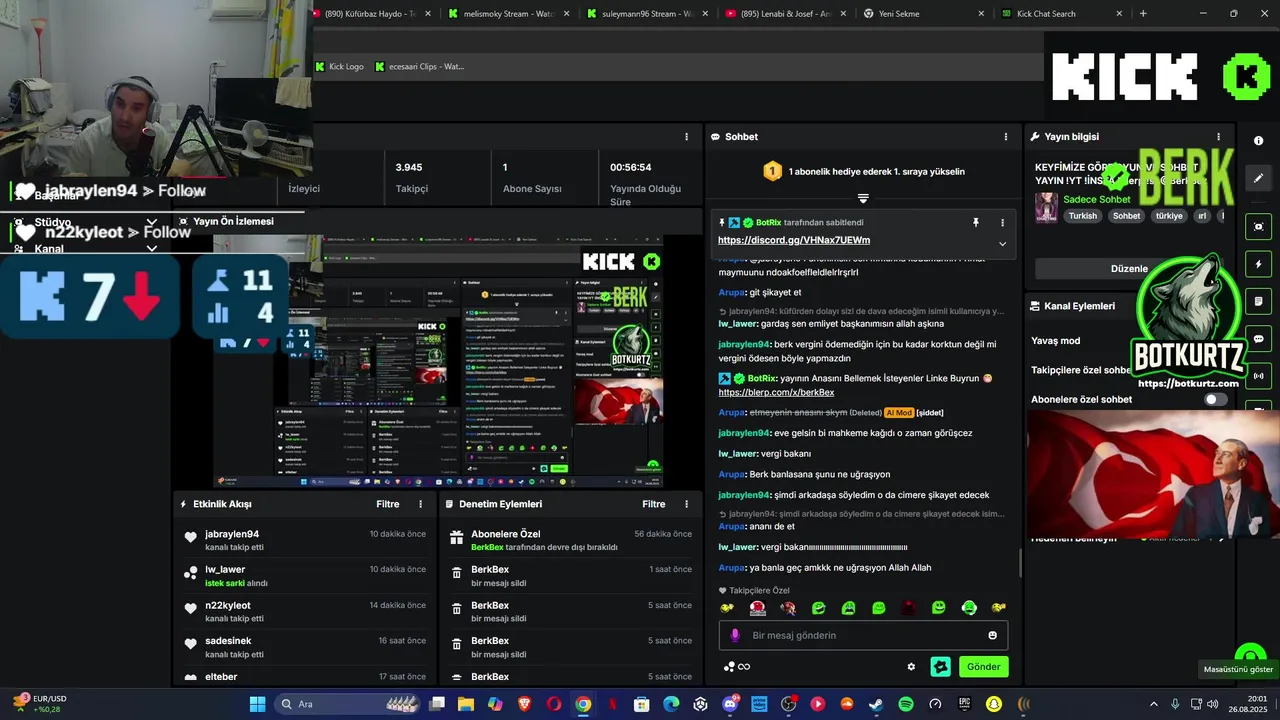Open a new browser tab
The width and height of the screenshot is (1280, 720).
[1143, 14]
